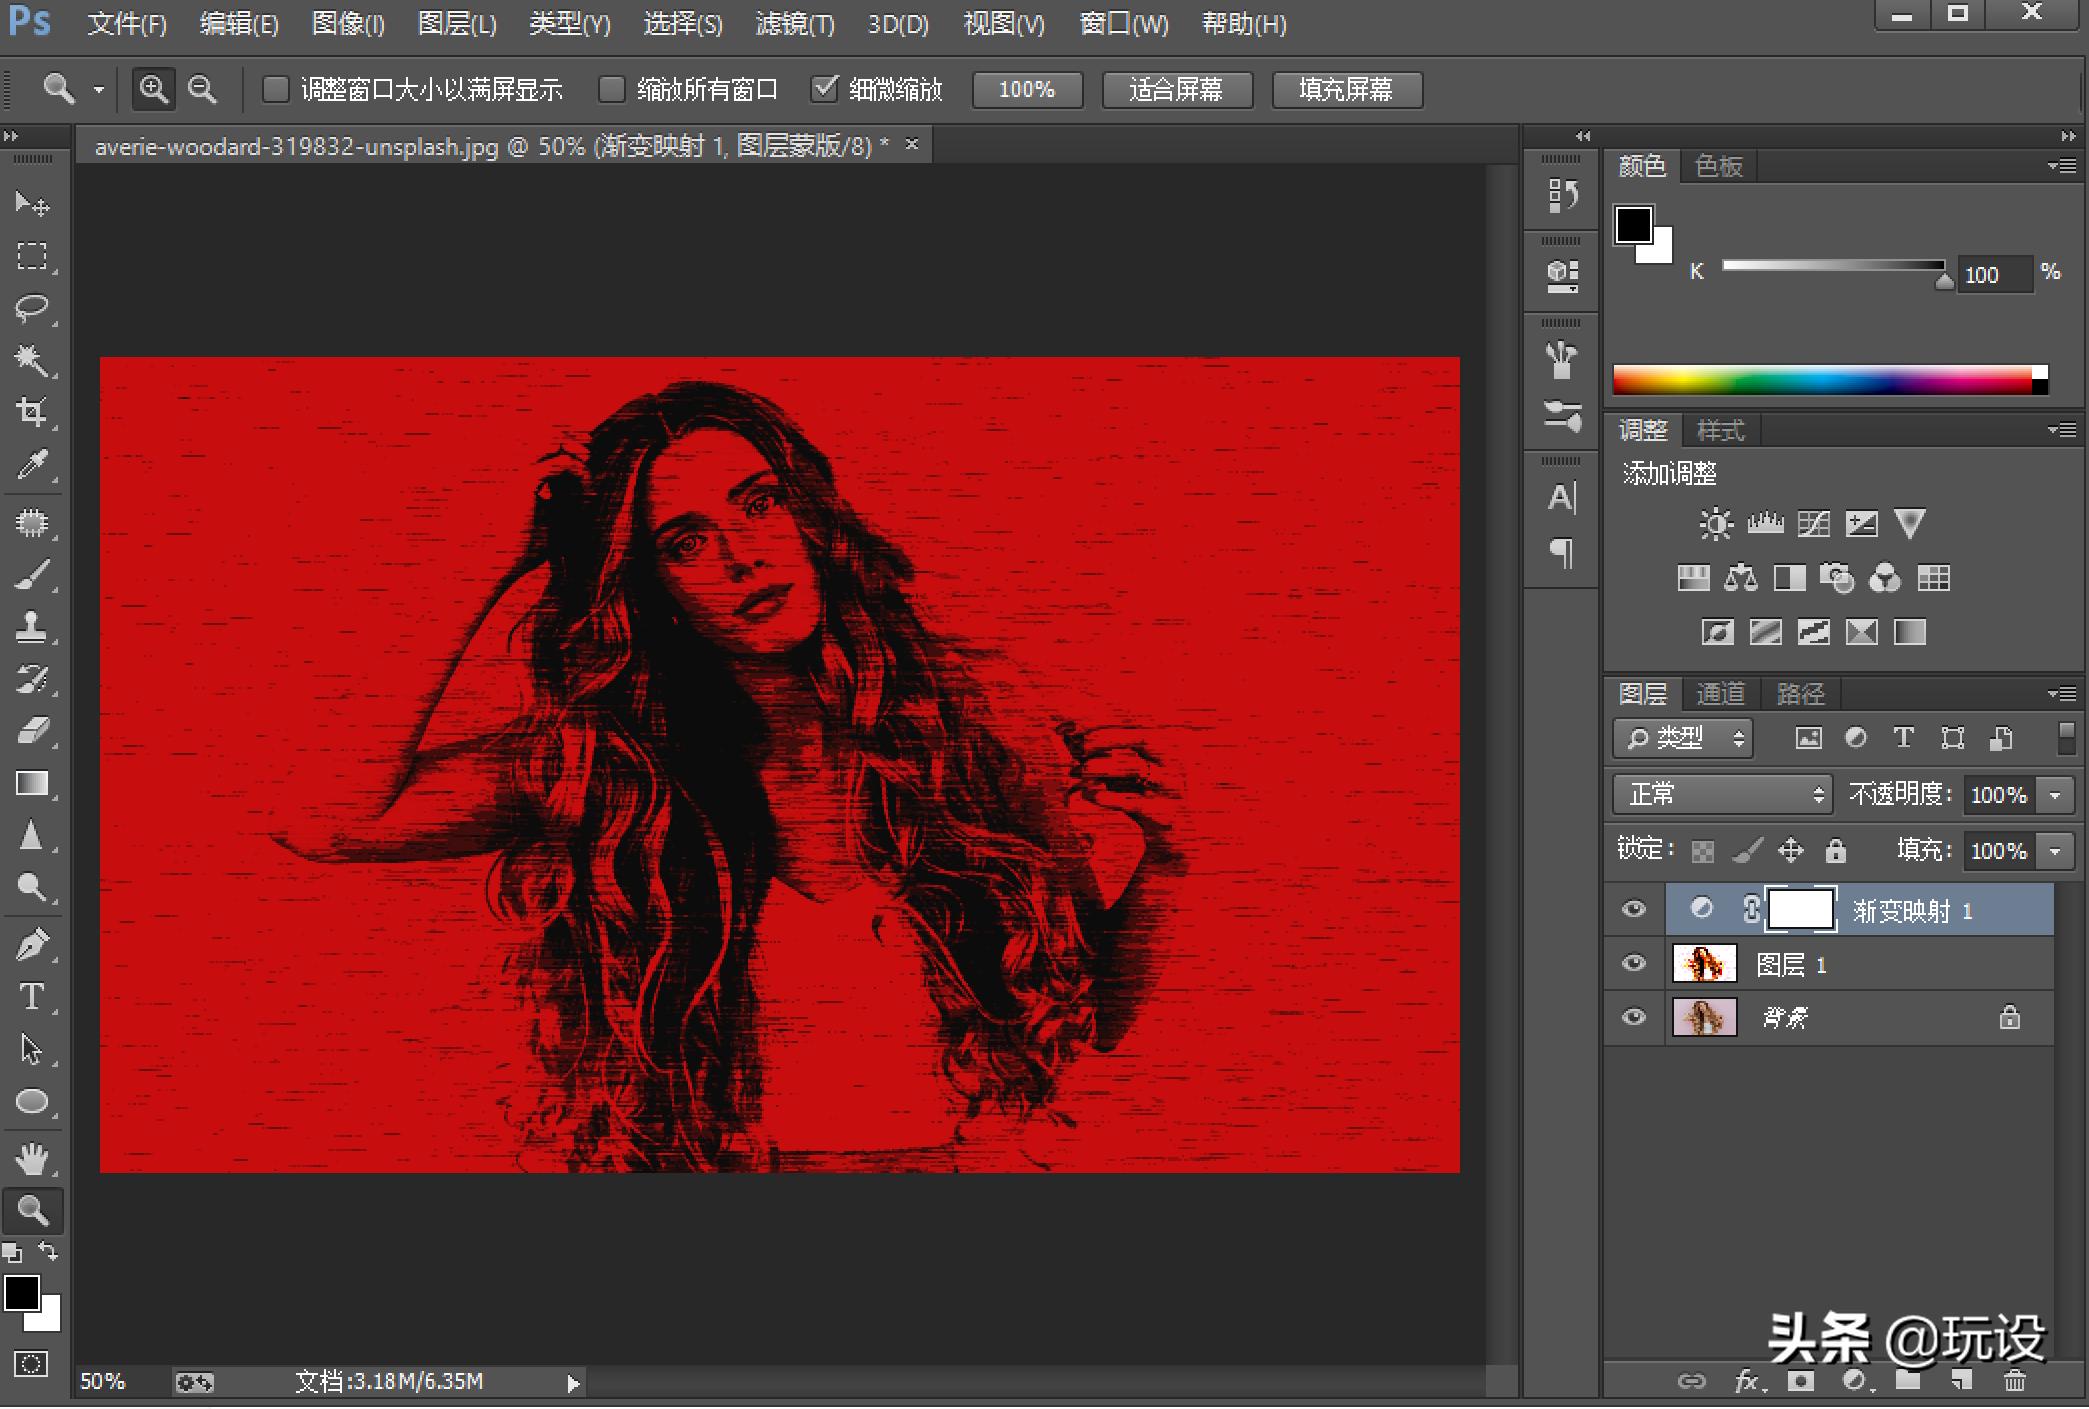The image size is (2089, 1409).
Task: Click the 填充屏幕 button
Action: tap(1346, 90)
